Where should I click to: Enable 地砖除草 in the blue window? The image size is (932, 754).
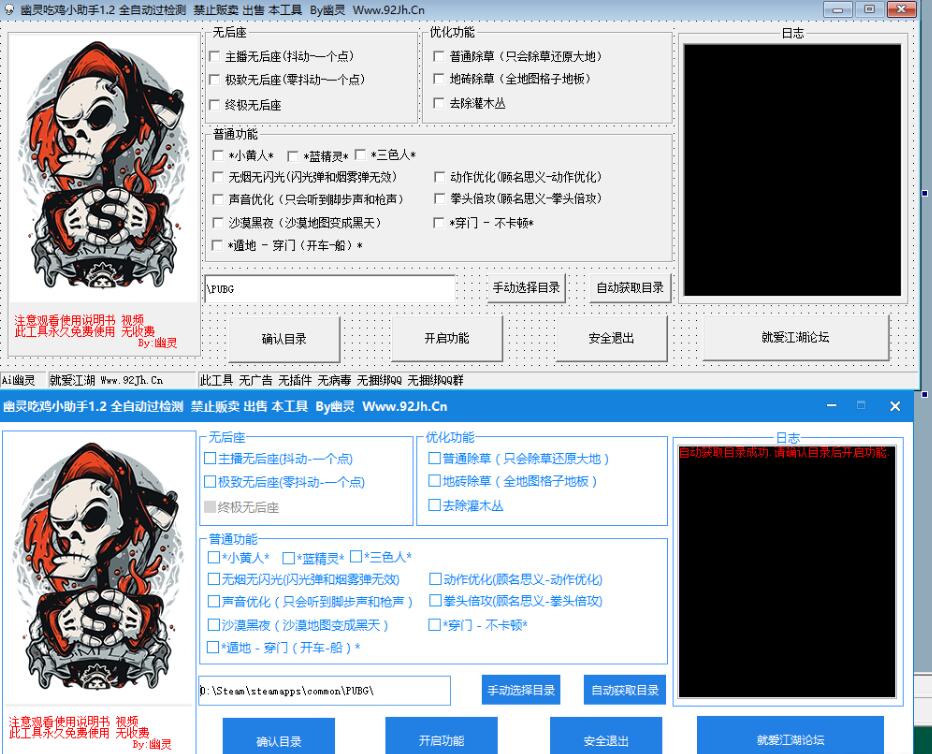[434, 481]
